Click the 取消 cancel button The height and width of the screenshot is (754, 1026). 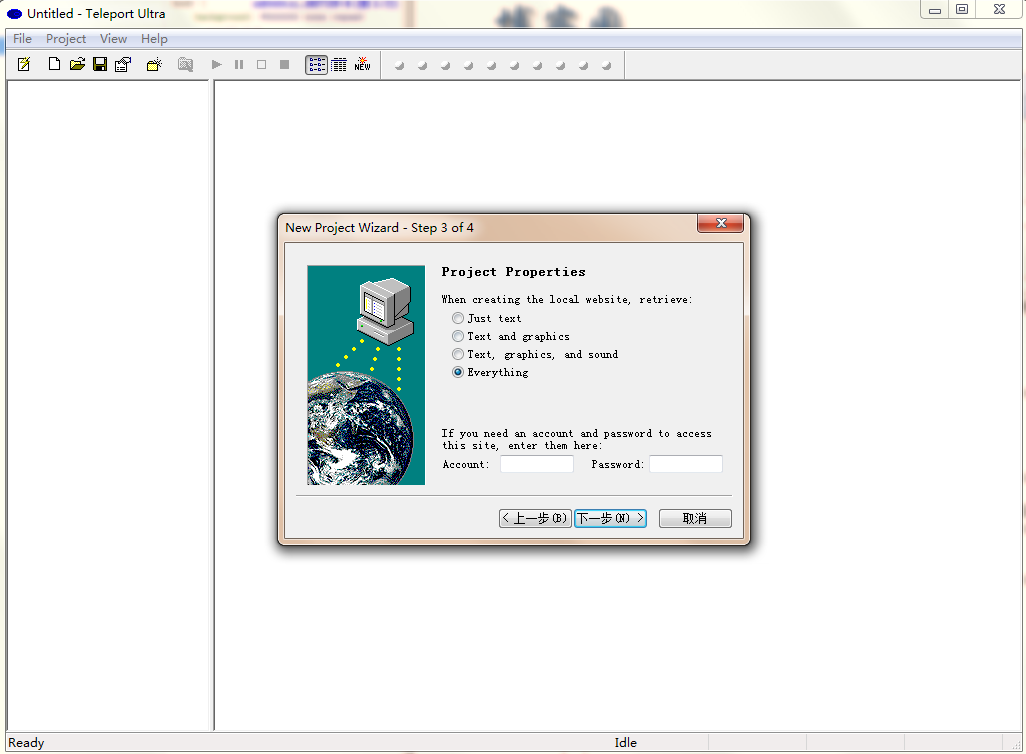pyautogui.click(x=695, y=518)
